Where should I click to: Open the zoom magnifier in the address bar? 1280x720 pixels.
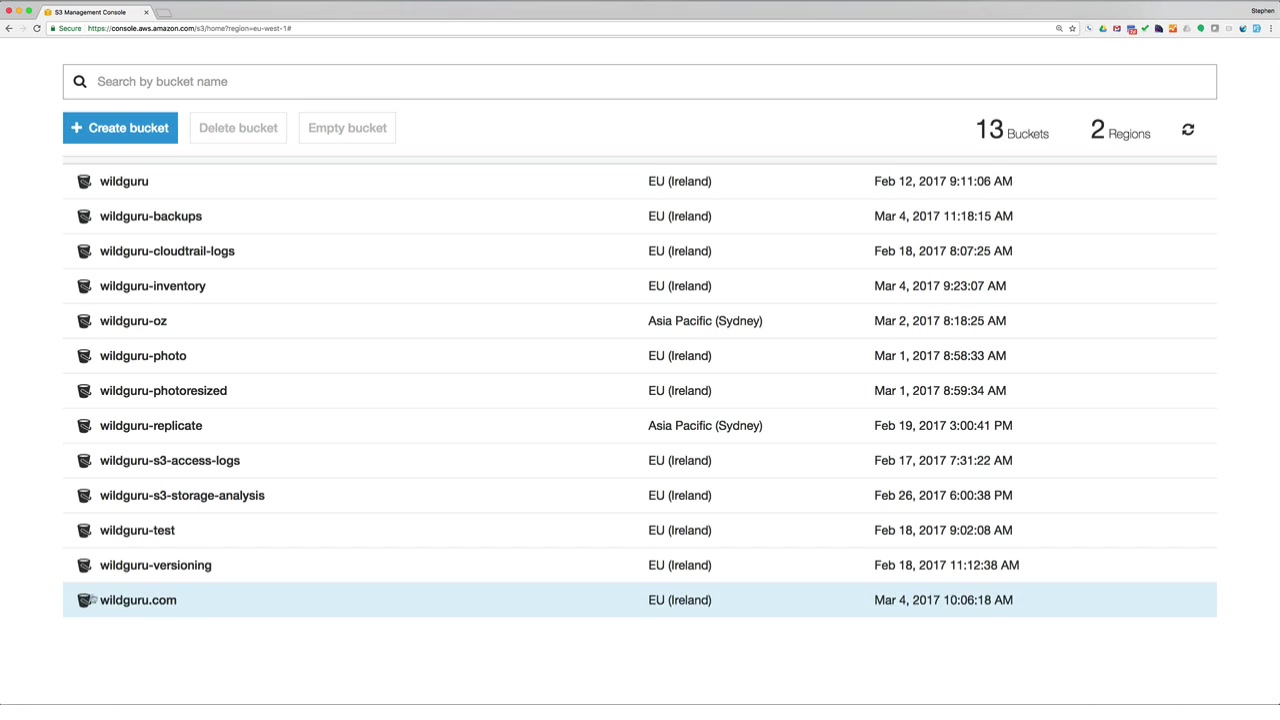(1059, 28)
